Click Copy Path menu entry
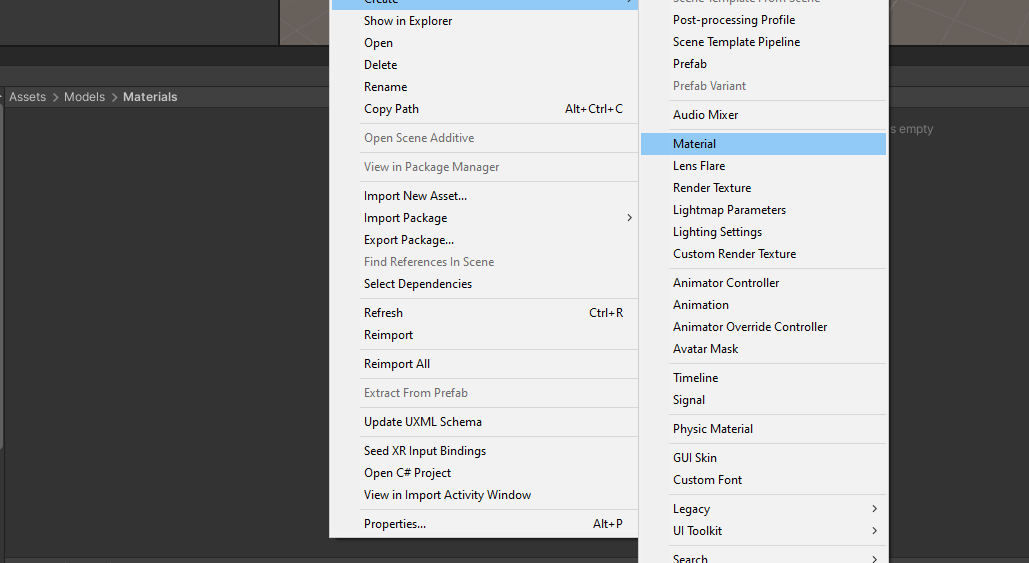Image resolution: width=1029 pixels, height=563 pixels. 391,109
